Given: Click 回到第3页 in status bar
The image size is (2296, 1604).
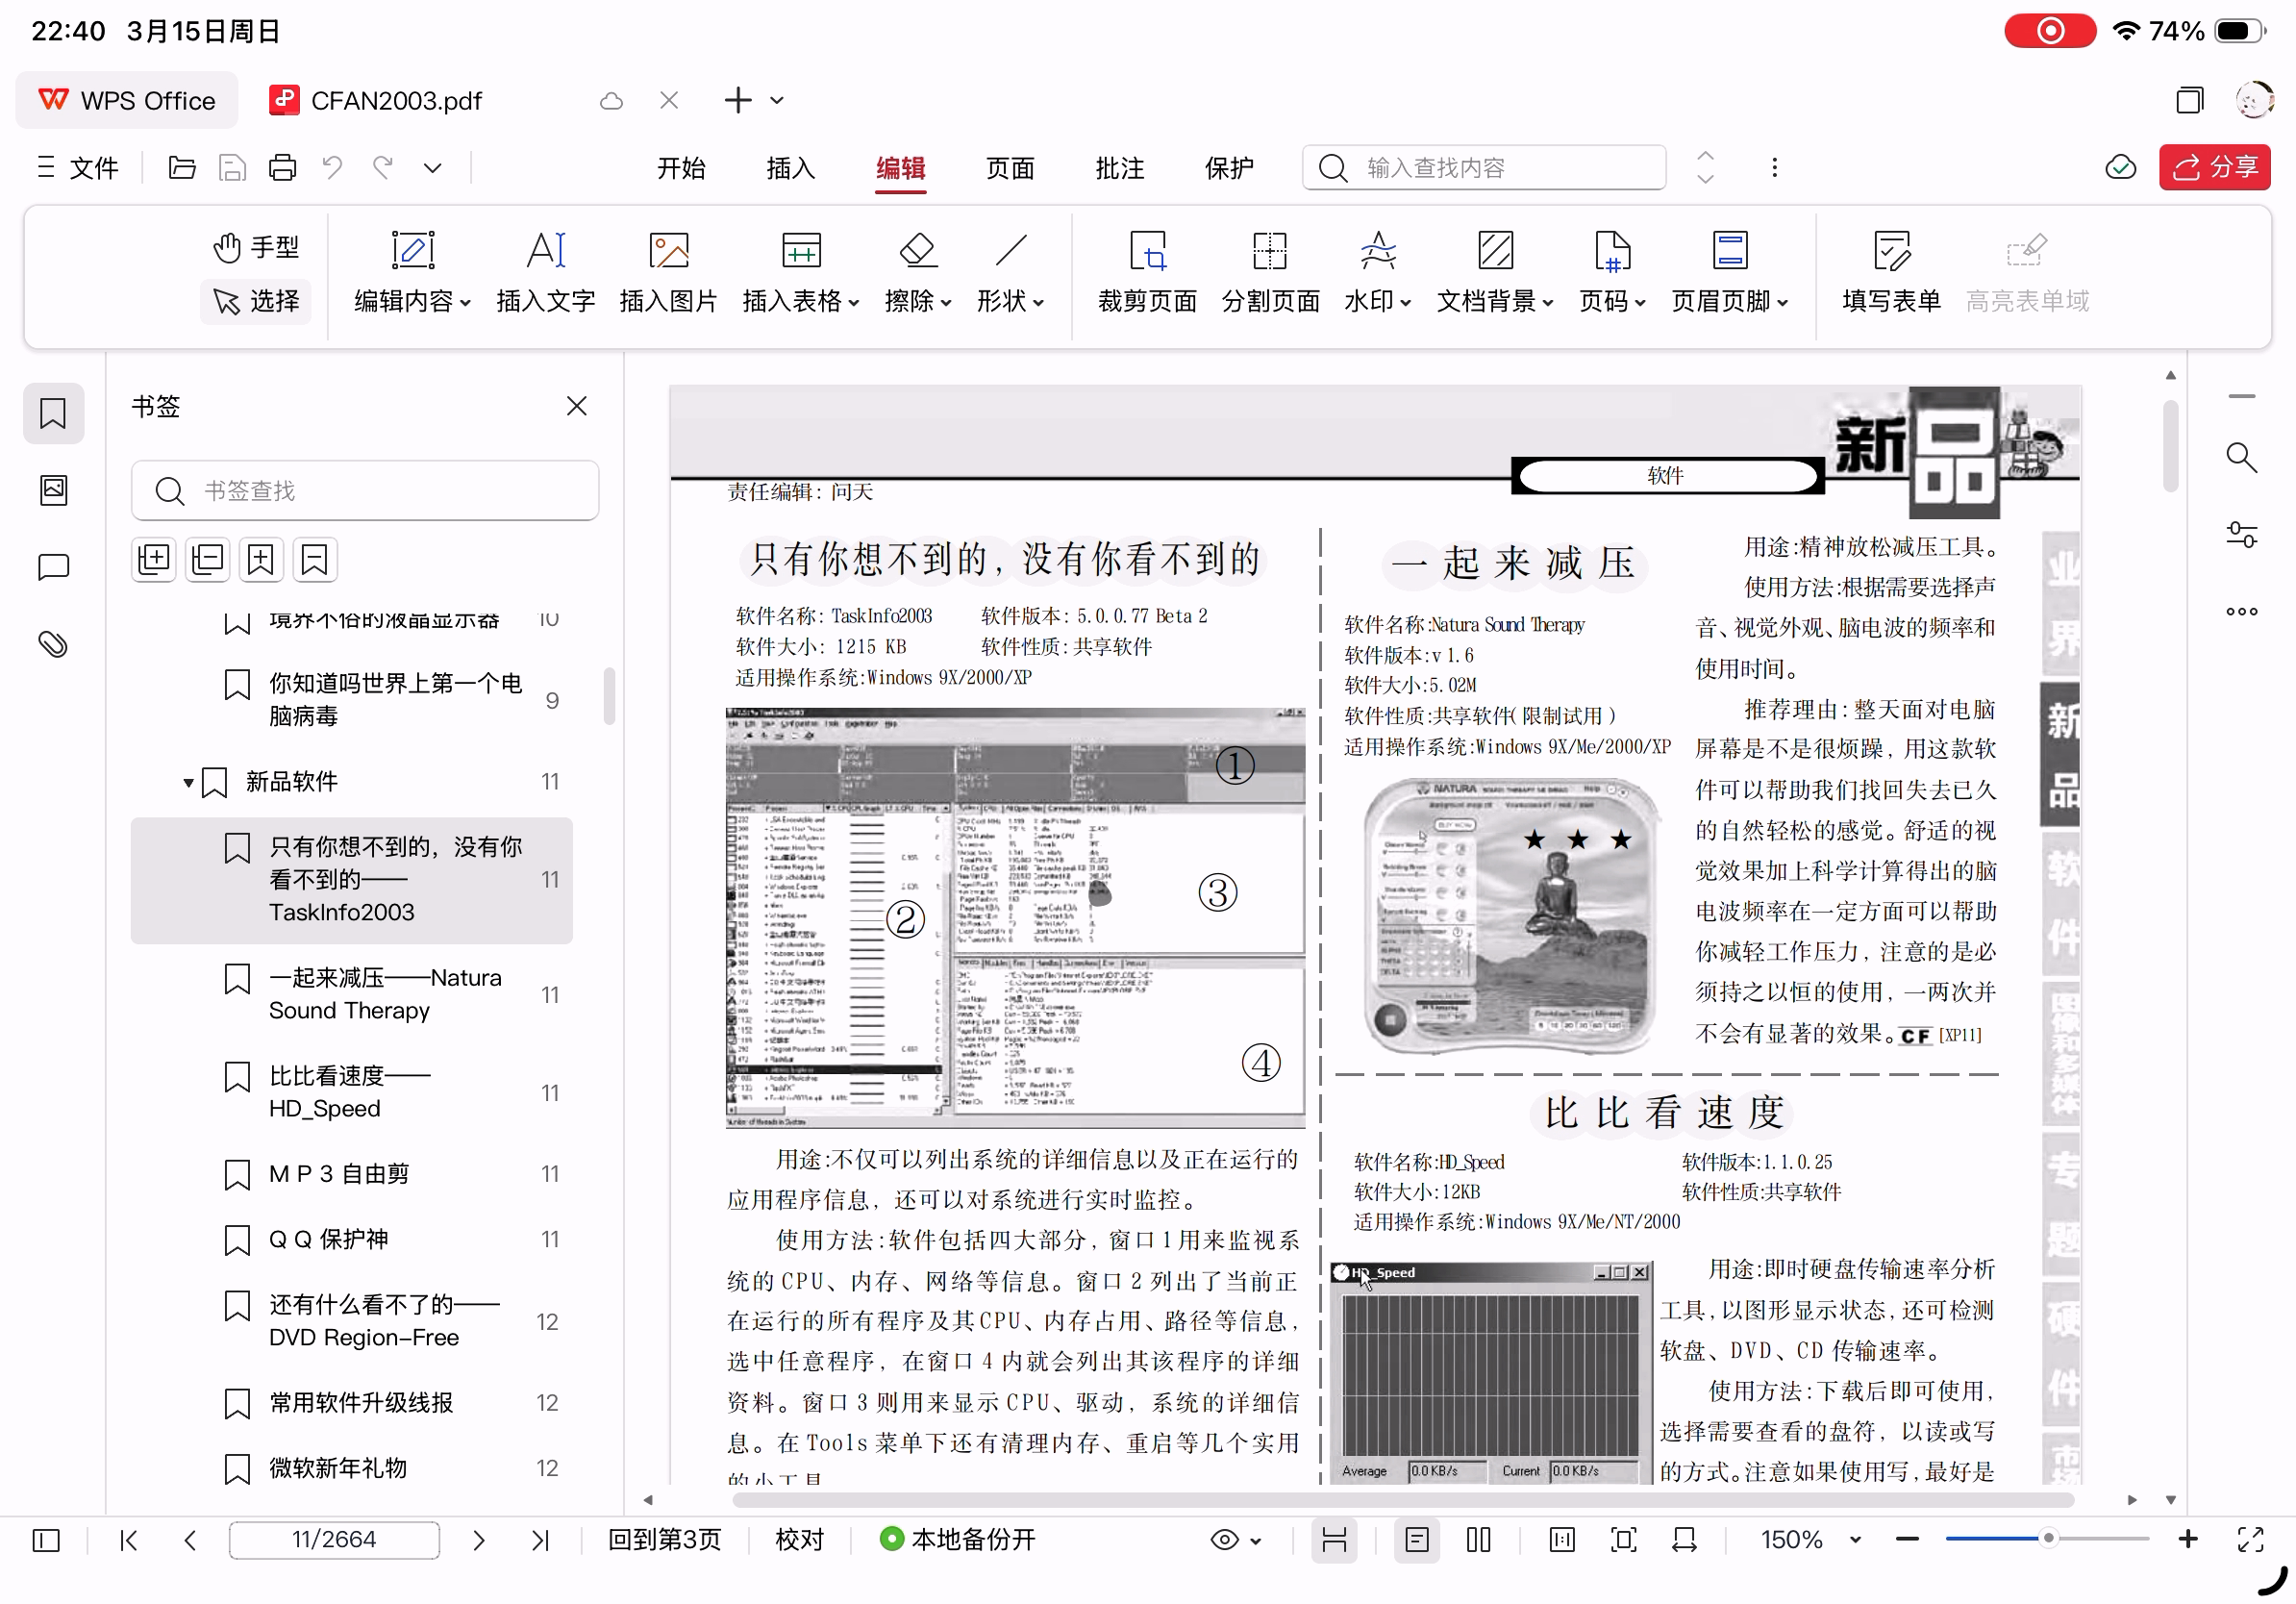Looking at the screenshot, I should (664, 1540).
